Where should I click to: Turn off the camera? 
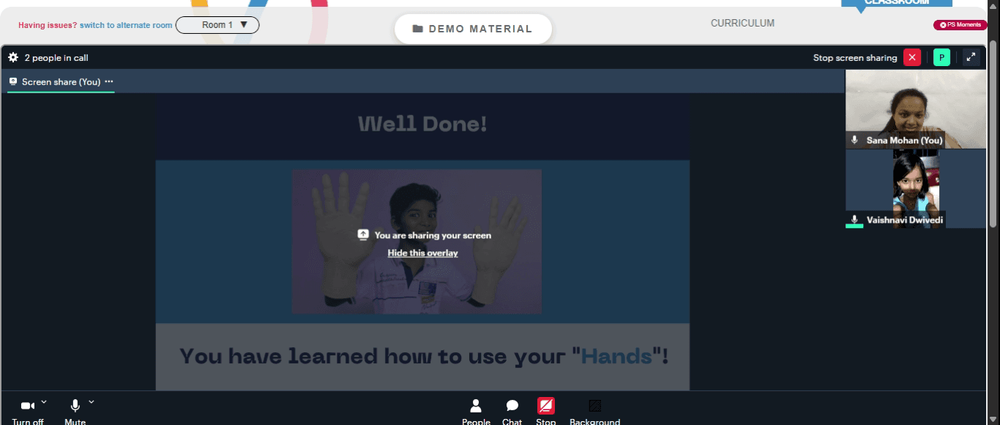(27, 412)
